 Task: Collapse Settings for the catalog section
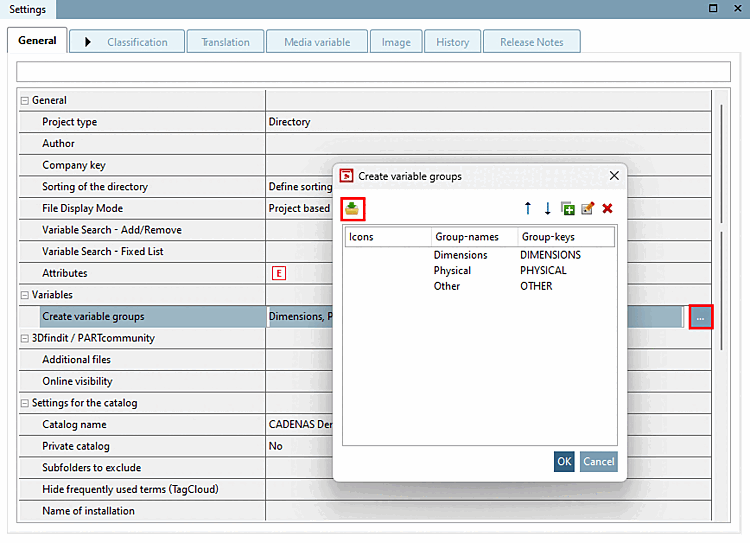[x=24, y=403]
